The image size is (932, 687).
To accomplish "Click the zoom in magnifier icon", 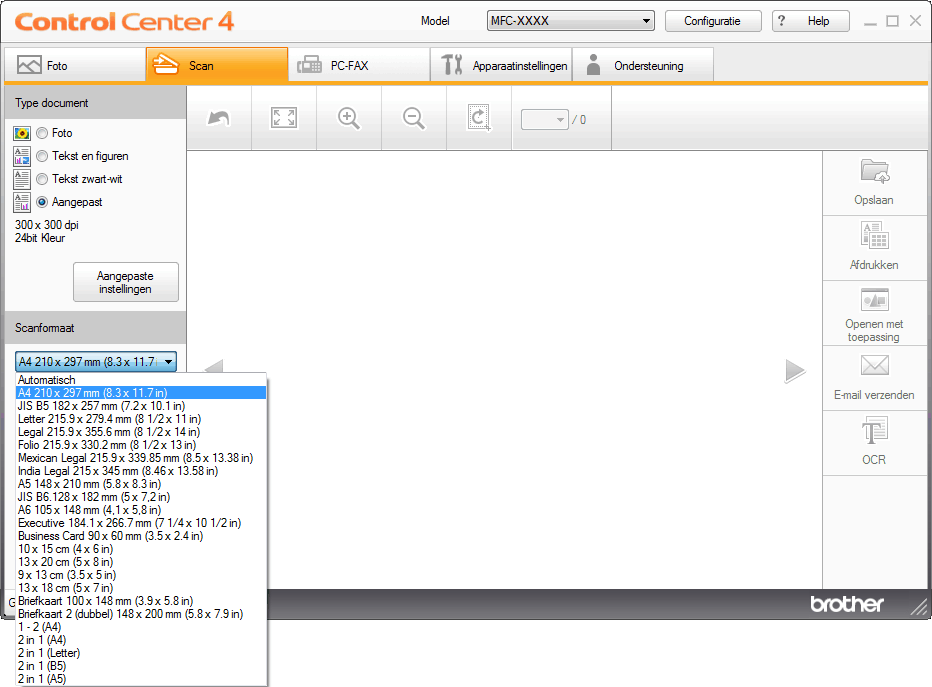I will 349,118.
